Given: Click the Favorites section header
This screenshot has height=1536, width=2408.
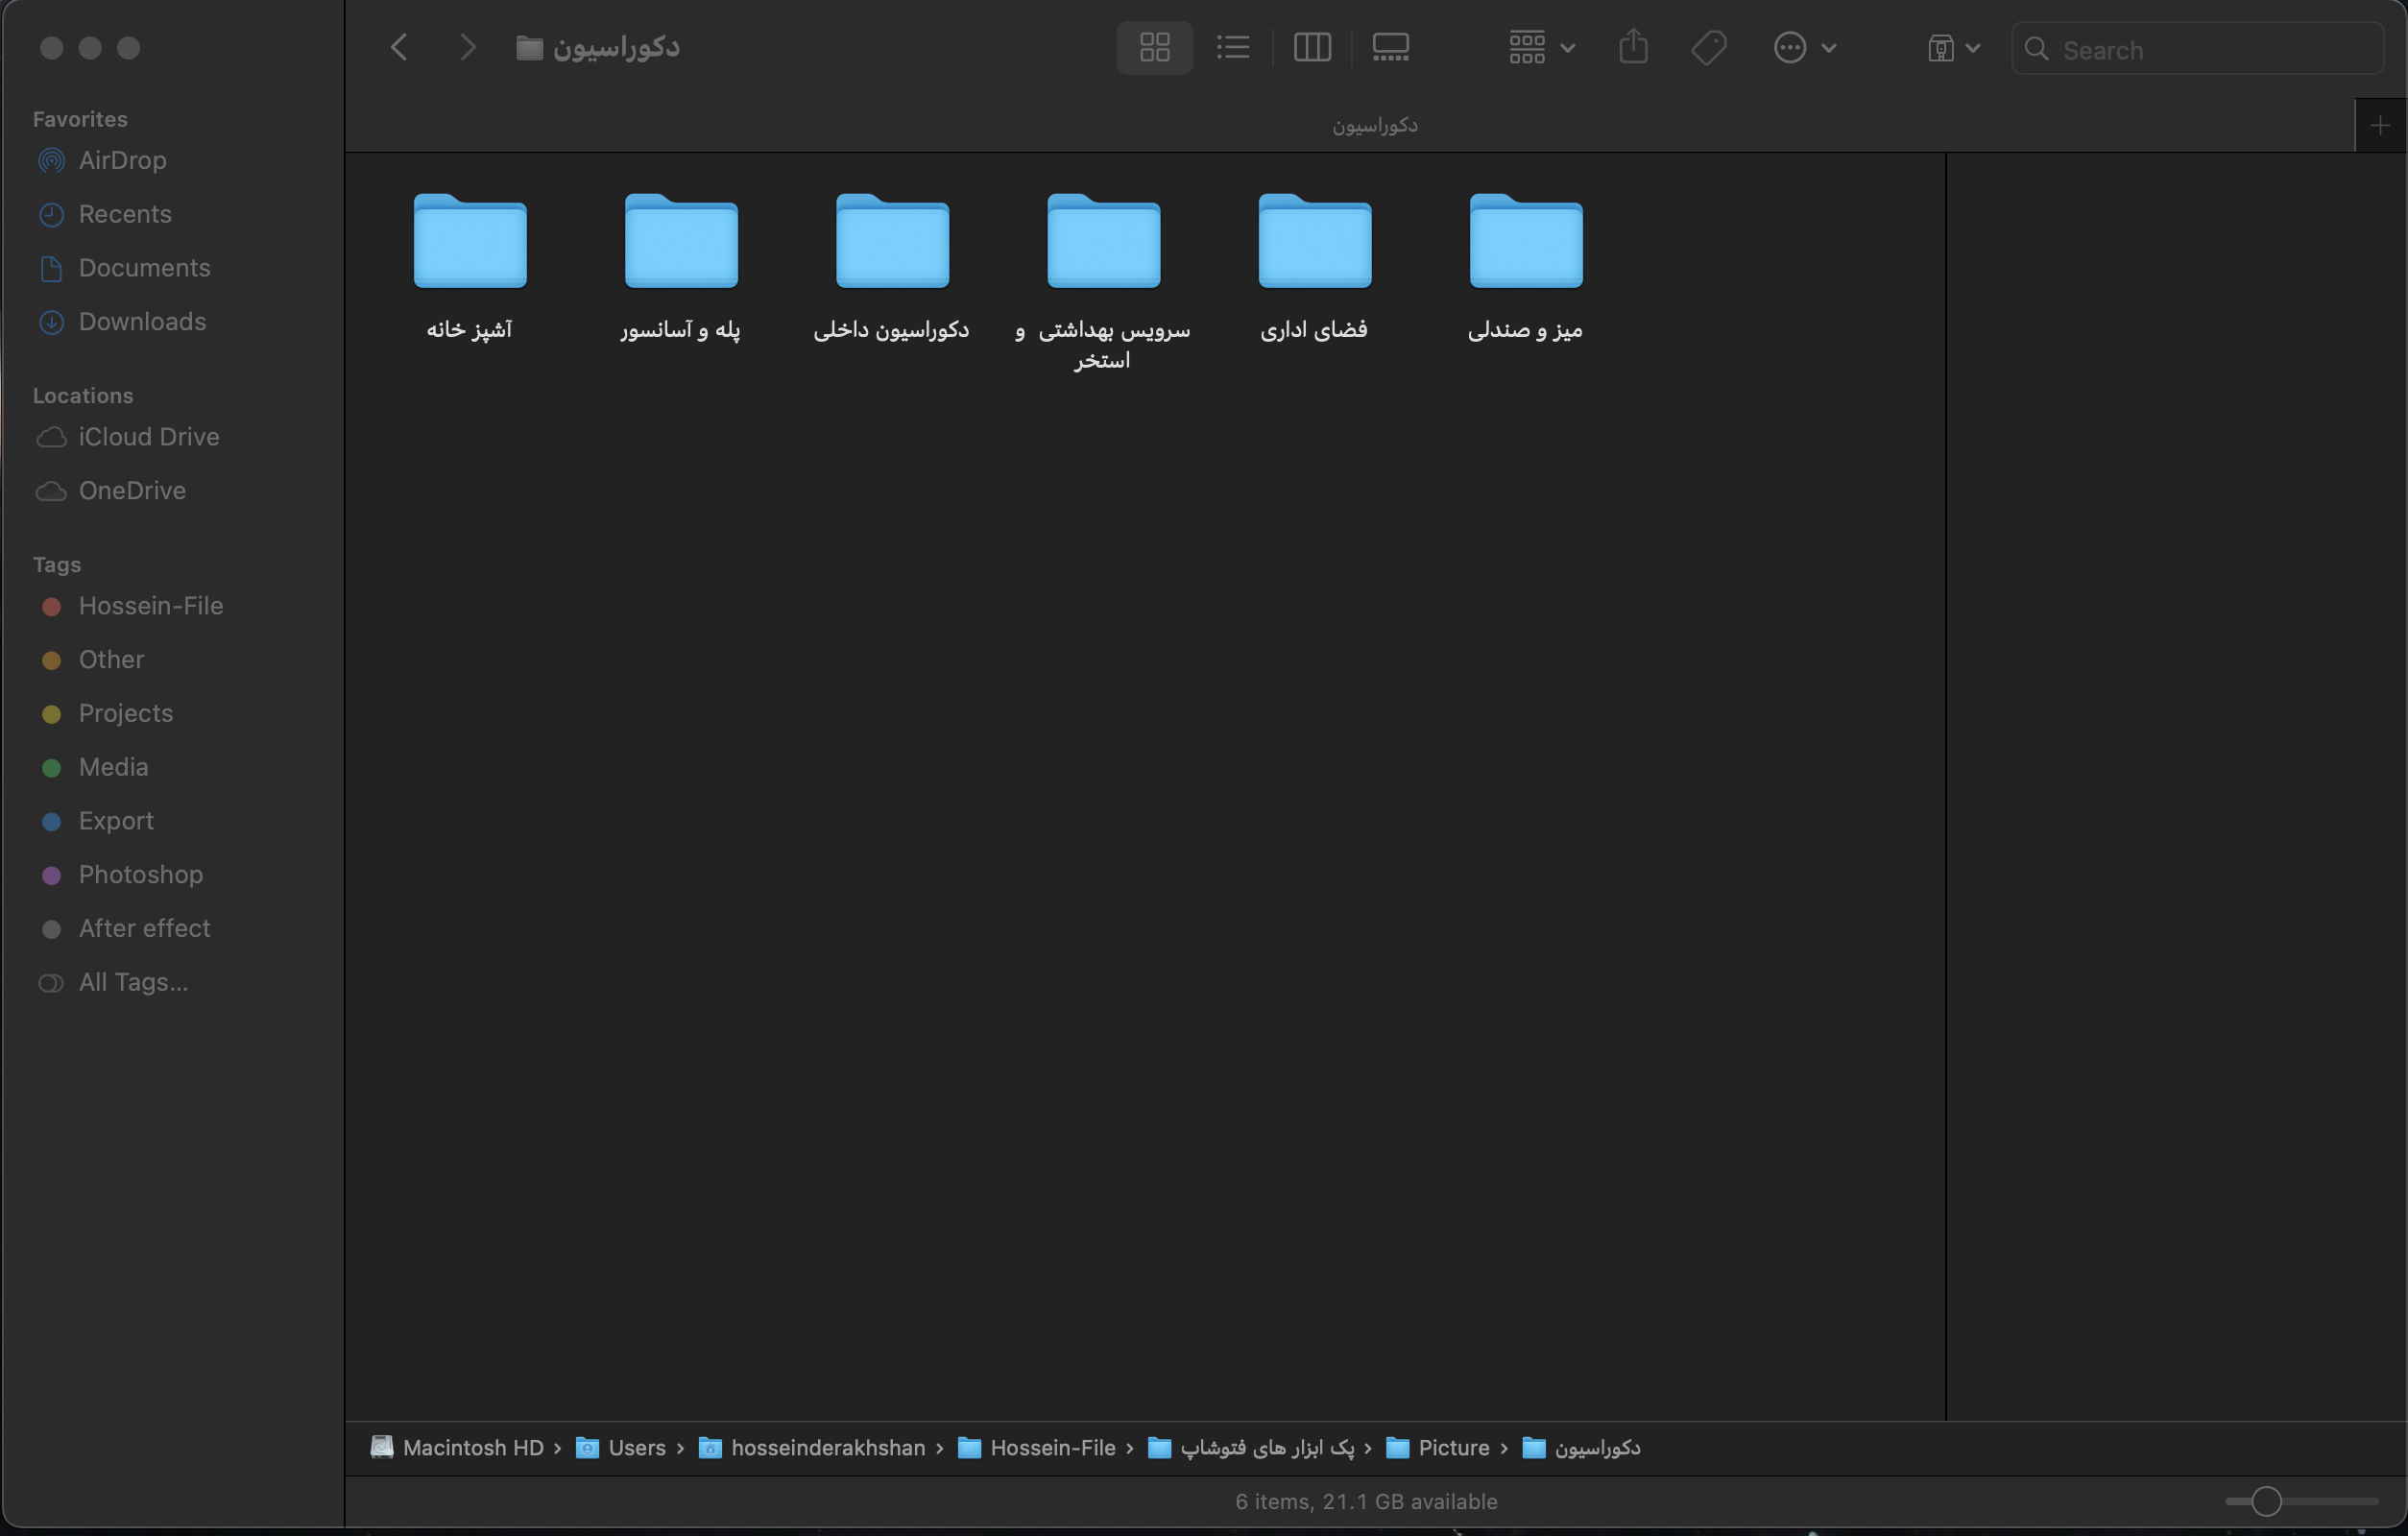Looking at the screenshot, I should (x=80, y=119).
